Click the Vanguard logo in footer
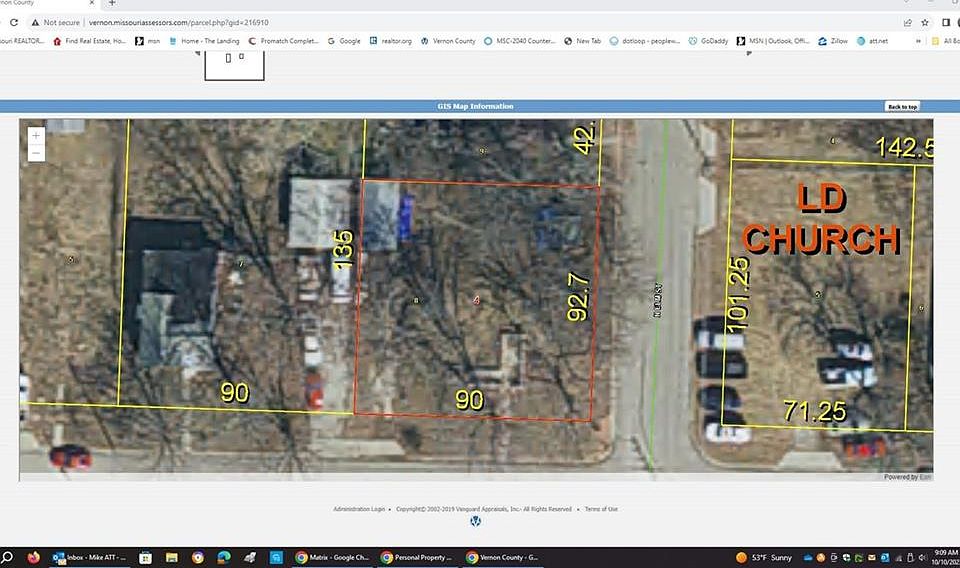 (x=475, y=521)
